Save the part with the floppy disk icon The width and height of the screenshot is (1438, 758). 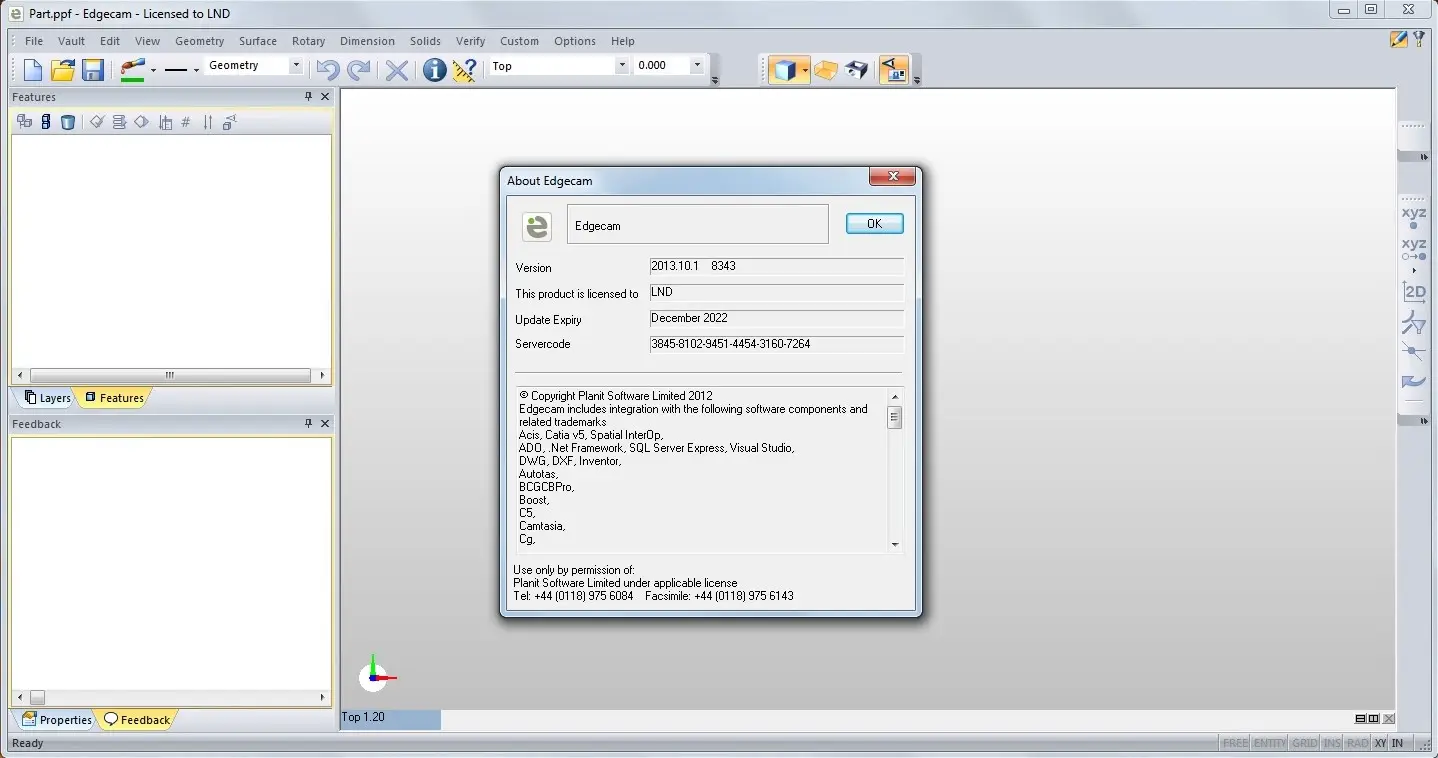pyautogui.click(x=93, y=69)
